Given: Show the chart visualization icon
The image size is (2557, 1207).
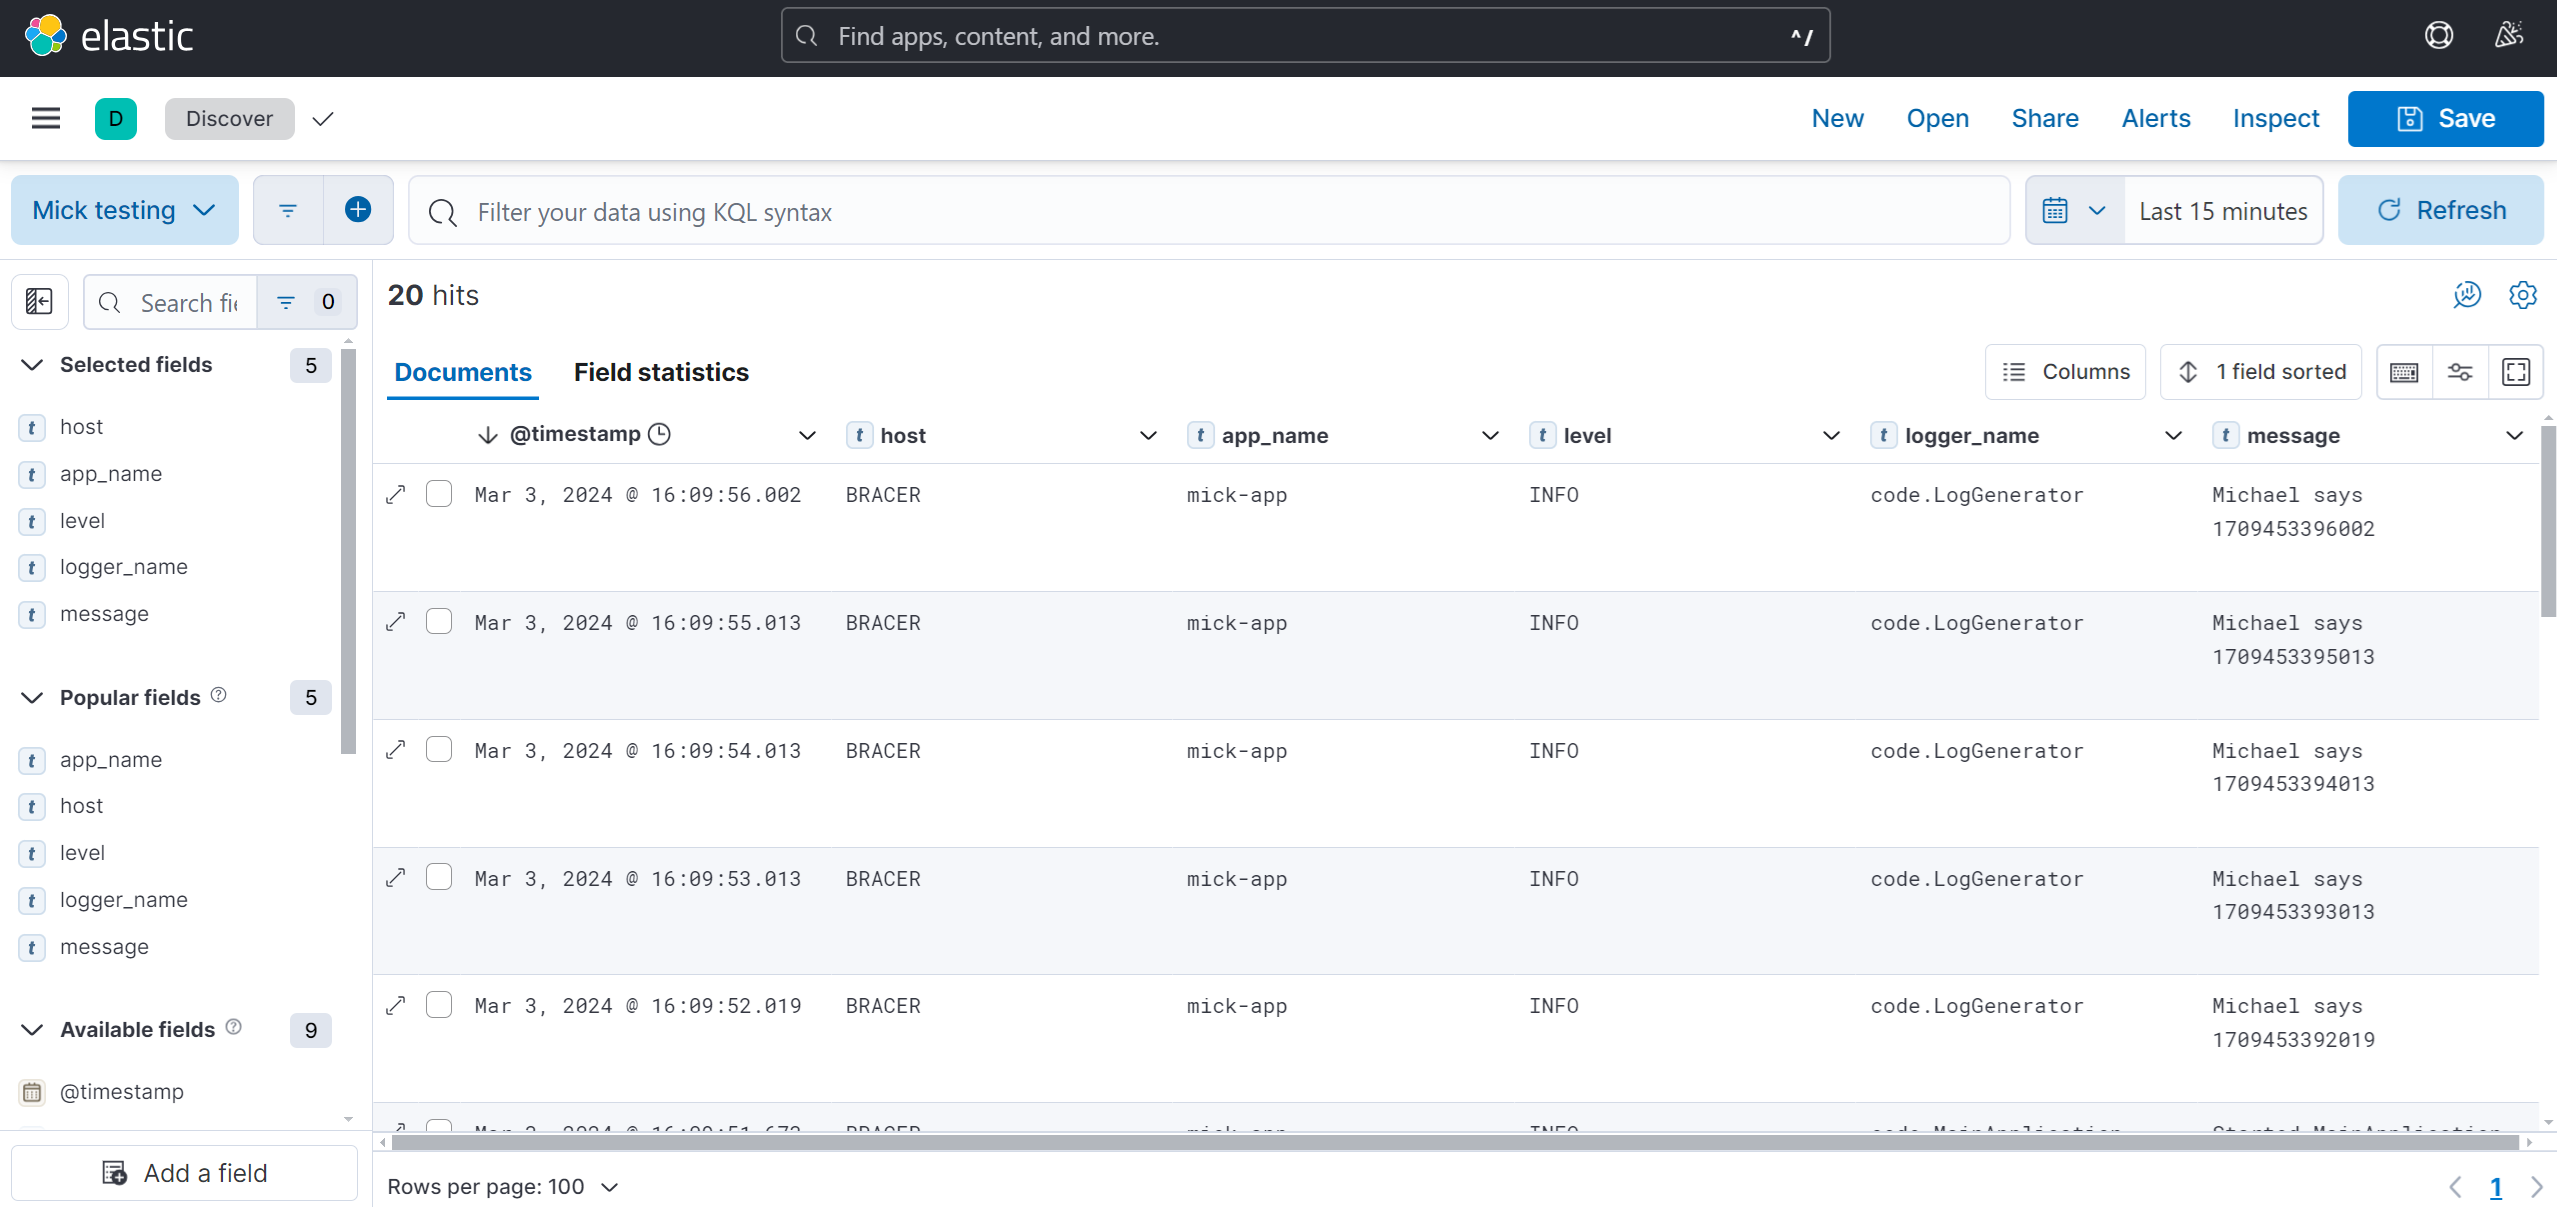Looking at the screenshot, I should pos(2467,295).
